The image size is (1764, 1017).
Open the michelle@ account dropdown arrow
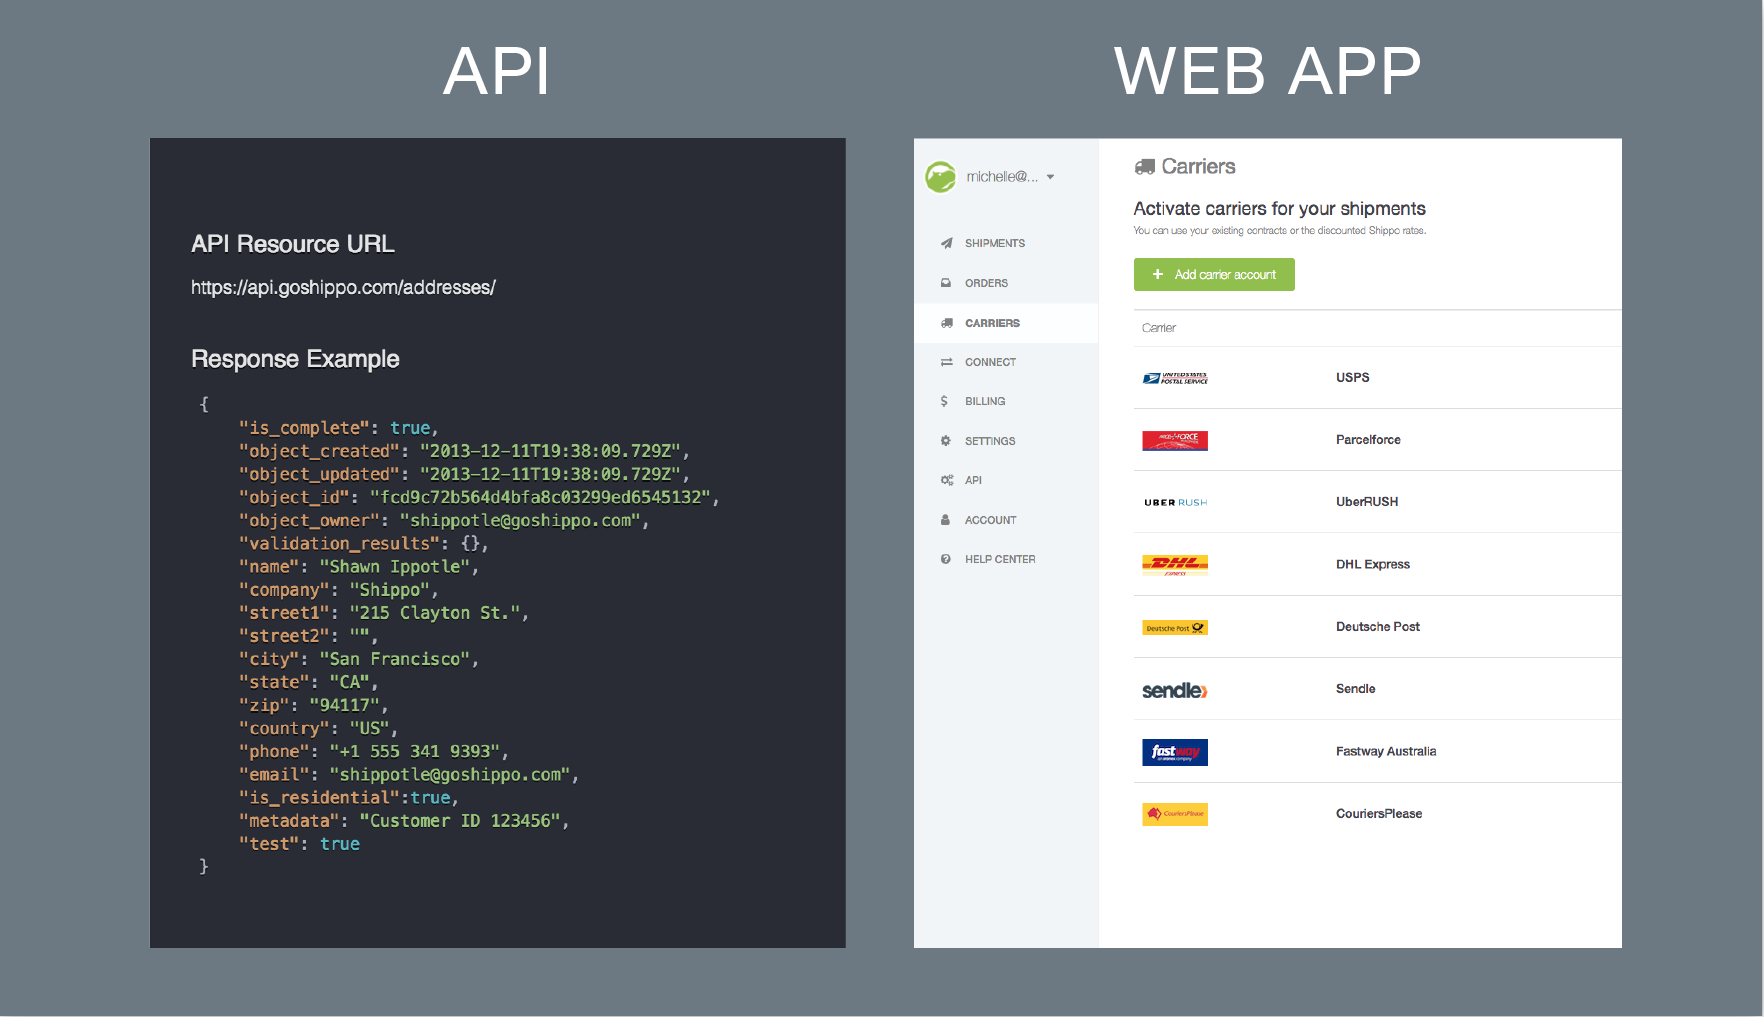point(1050,177)
